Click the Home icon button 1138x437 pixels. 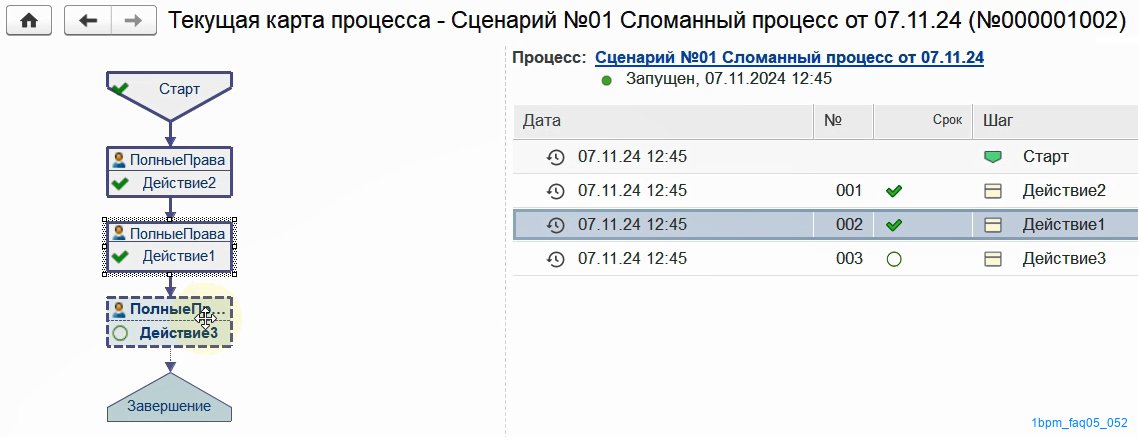(29, 20)
